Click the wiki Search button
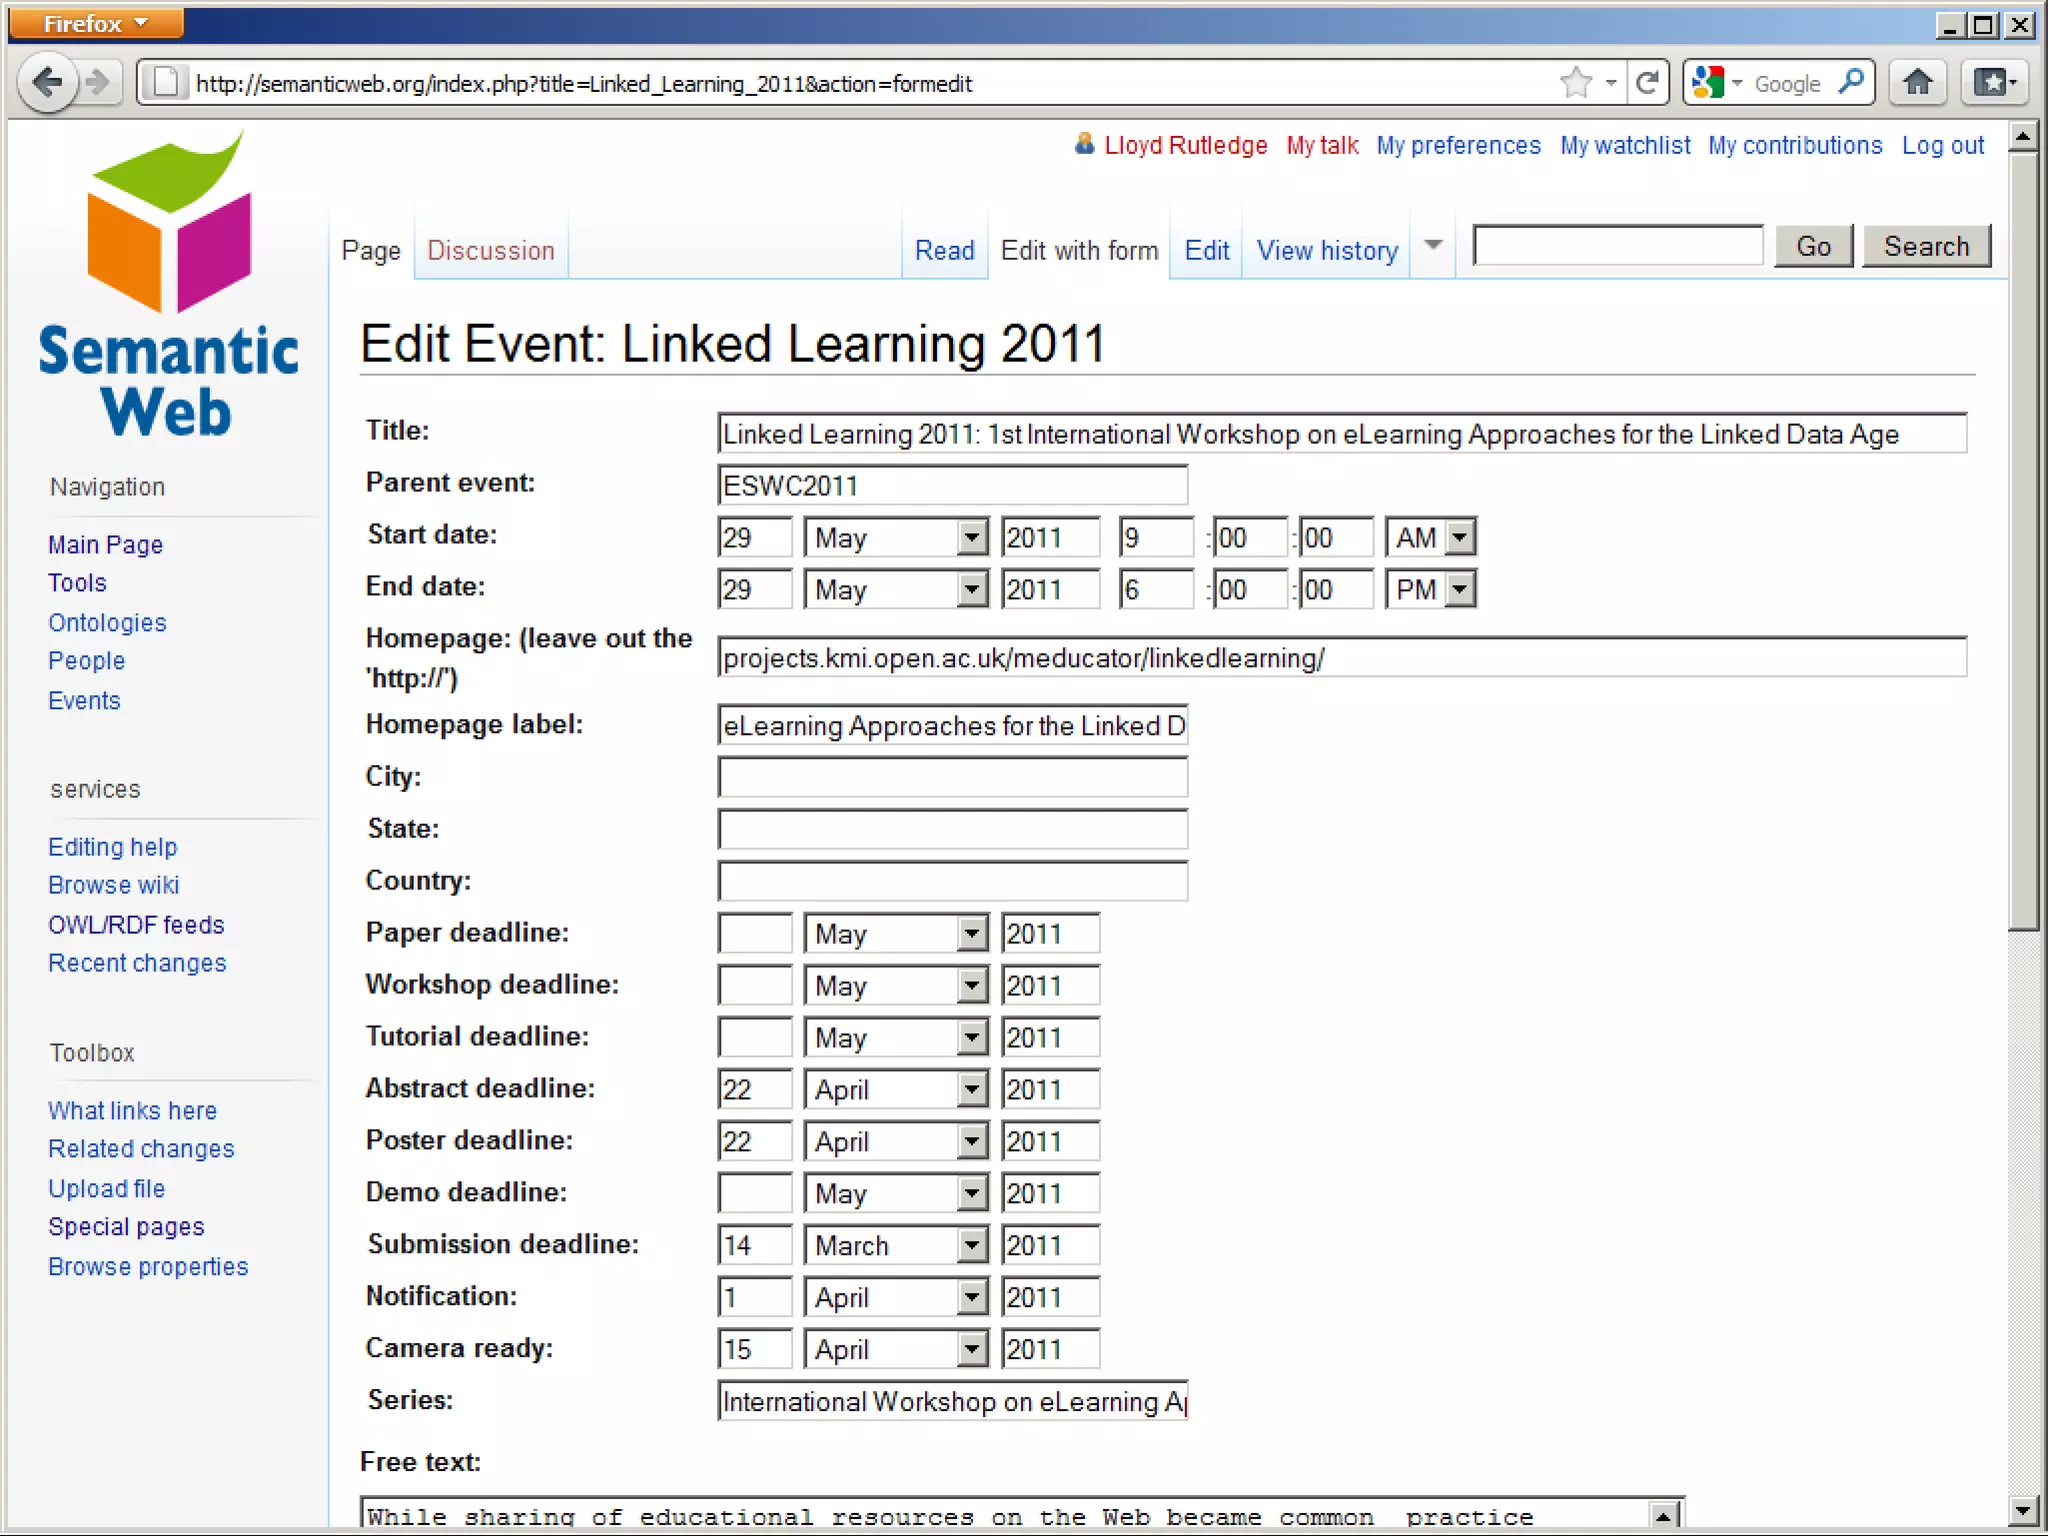This screenshot has width=2048, height=1536. (x=1927, y=246)
